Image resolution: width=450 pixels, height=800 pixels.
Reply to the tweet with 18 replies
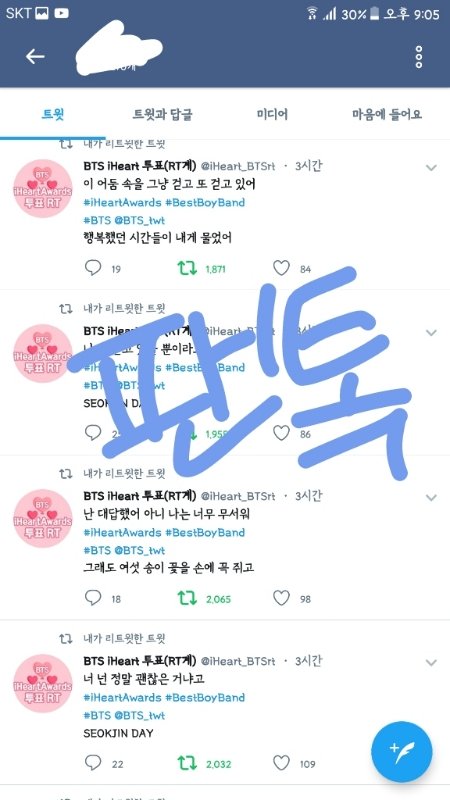point(93,598)
